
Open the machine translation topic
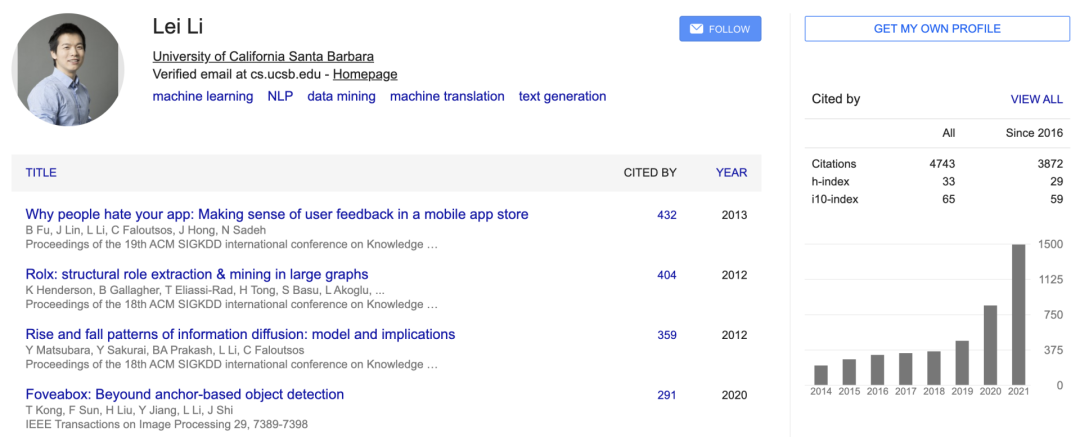point(447,97)
